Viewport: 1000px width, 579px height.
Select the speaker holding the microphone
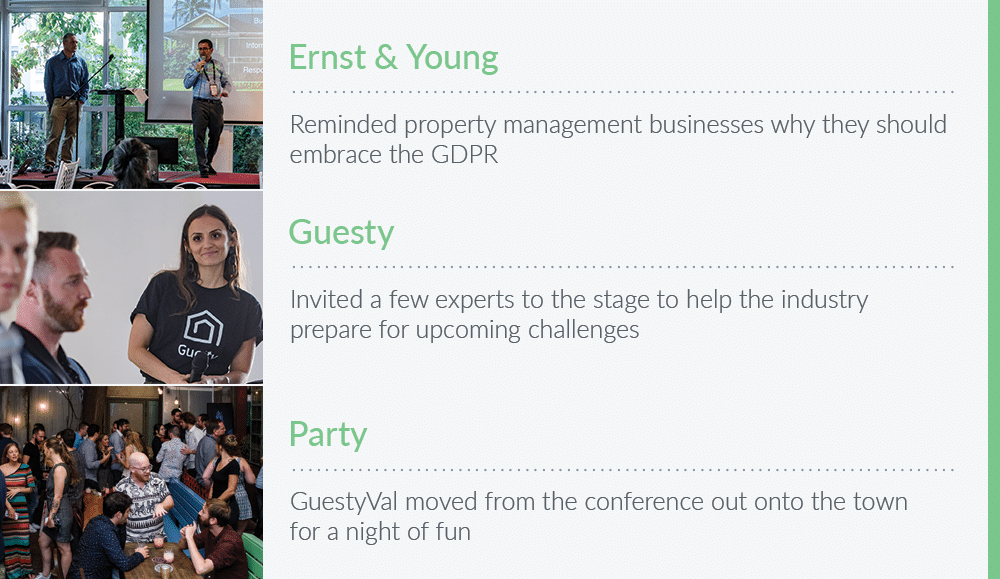pyautogui.click(x=206, y=107)
